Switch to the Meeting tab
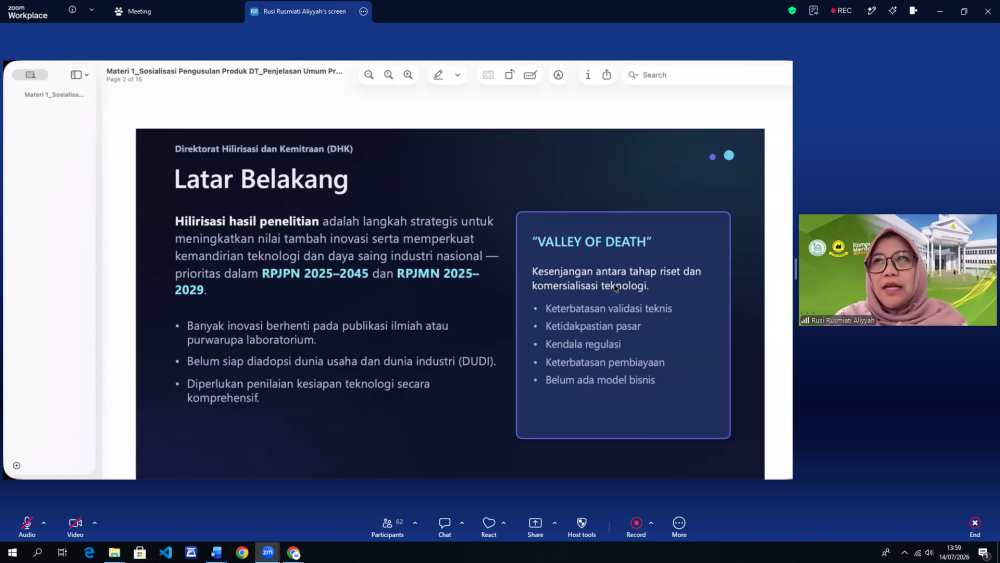The height and width of the screenshot is (563, 1000). pyautogui.click(x=133, y=11)
